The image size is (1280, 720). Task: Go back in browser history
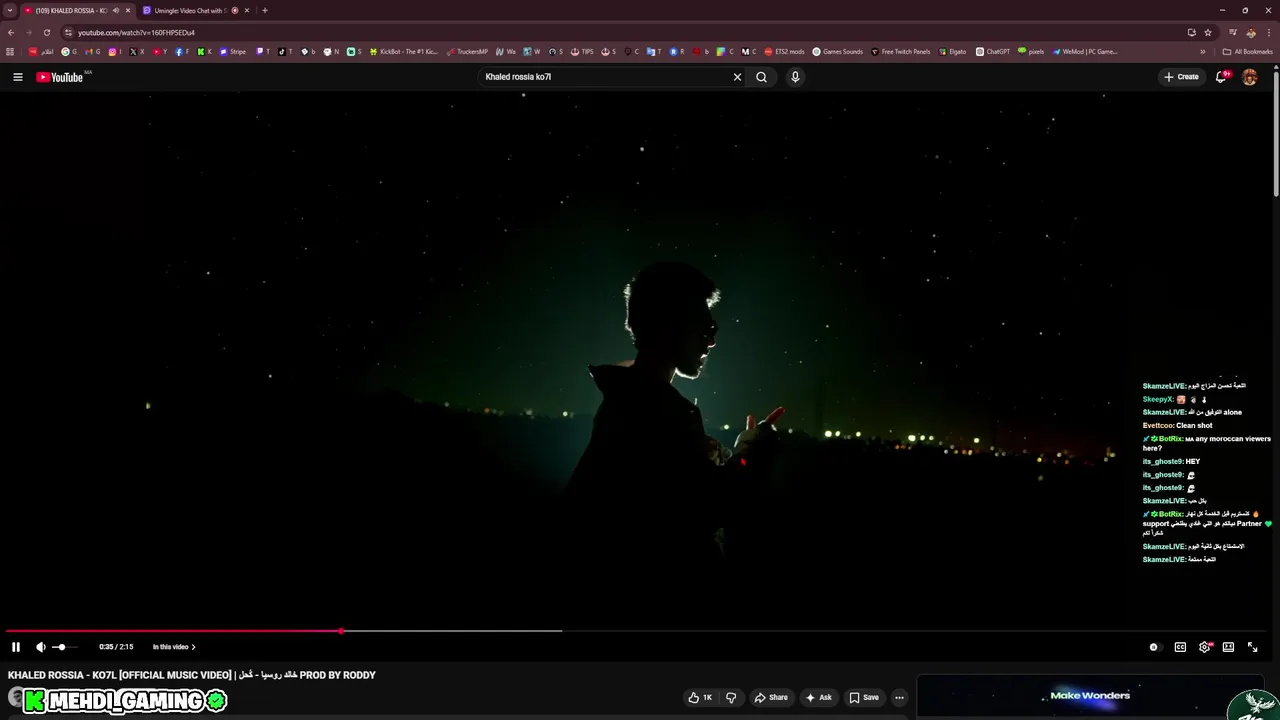12,32
